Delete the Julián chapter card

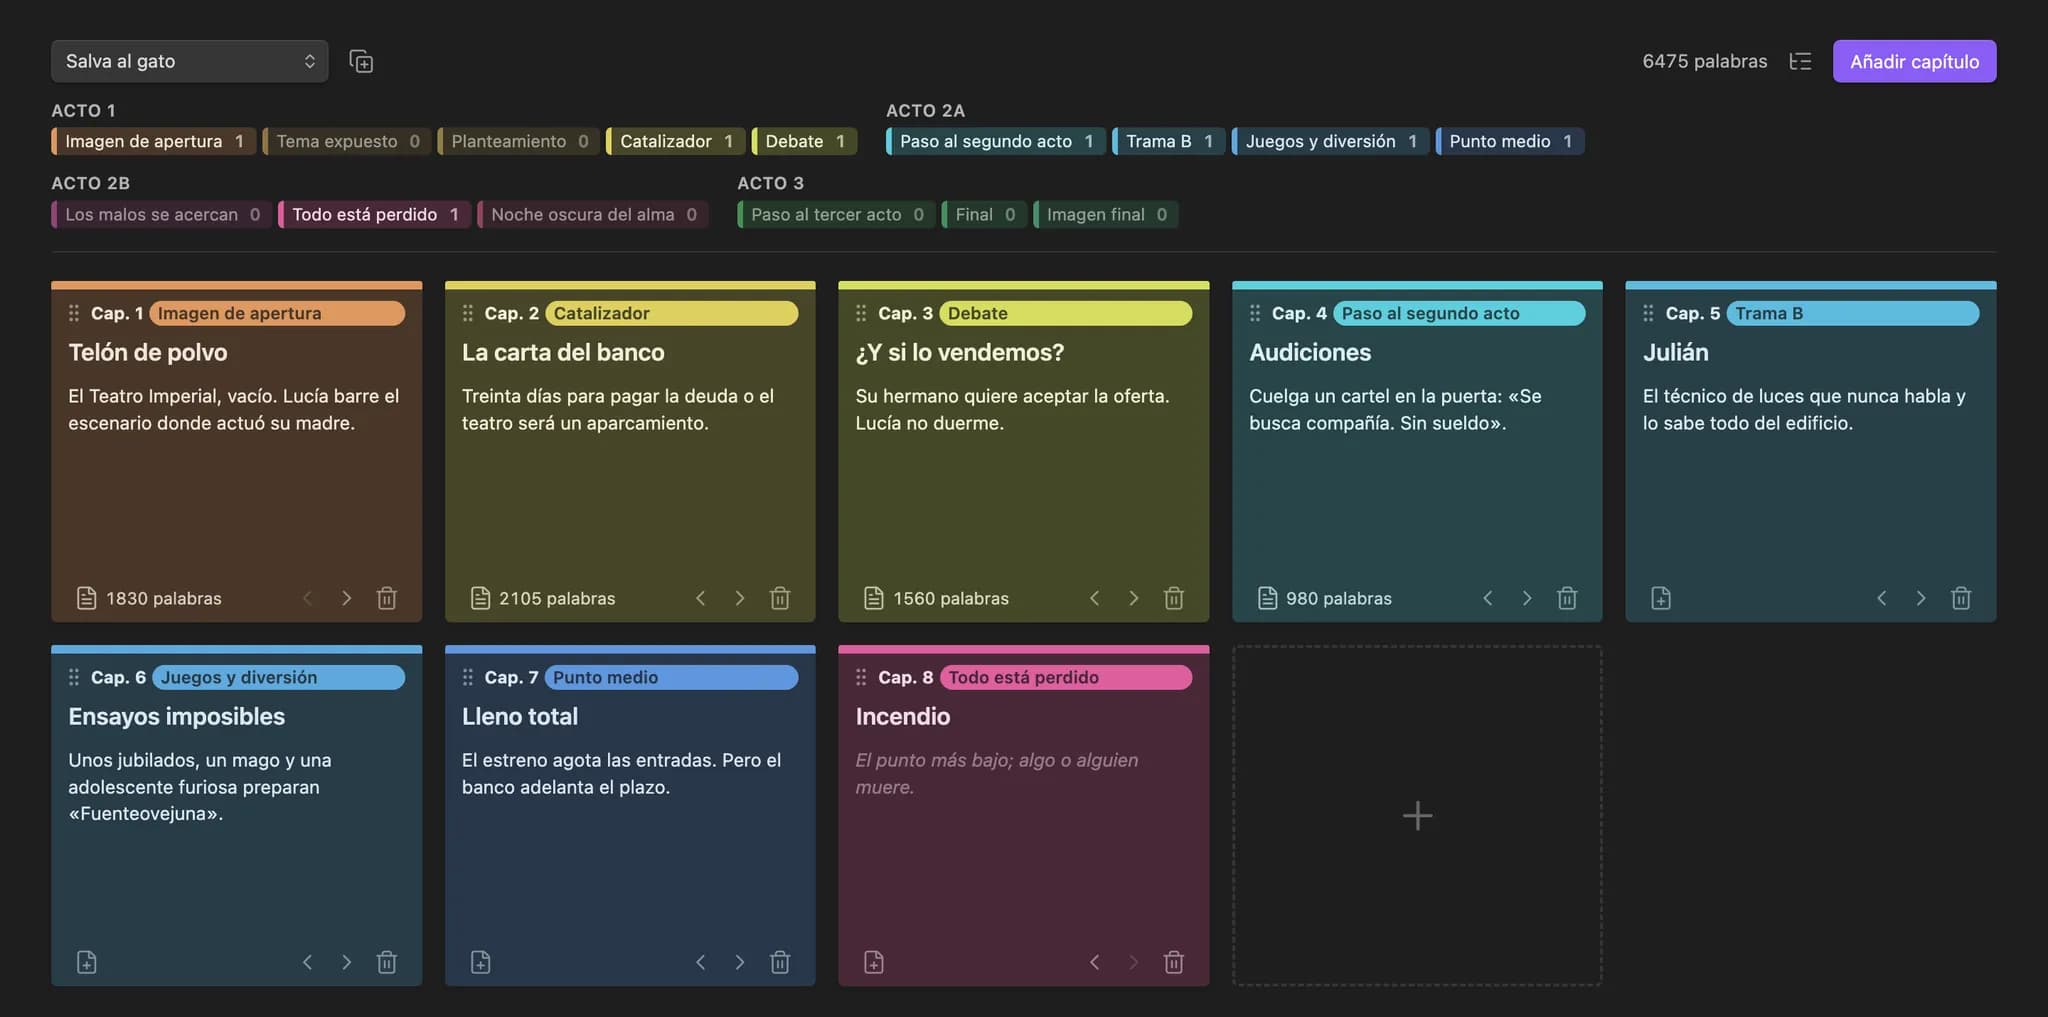1961,598
